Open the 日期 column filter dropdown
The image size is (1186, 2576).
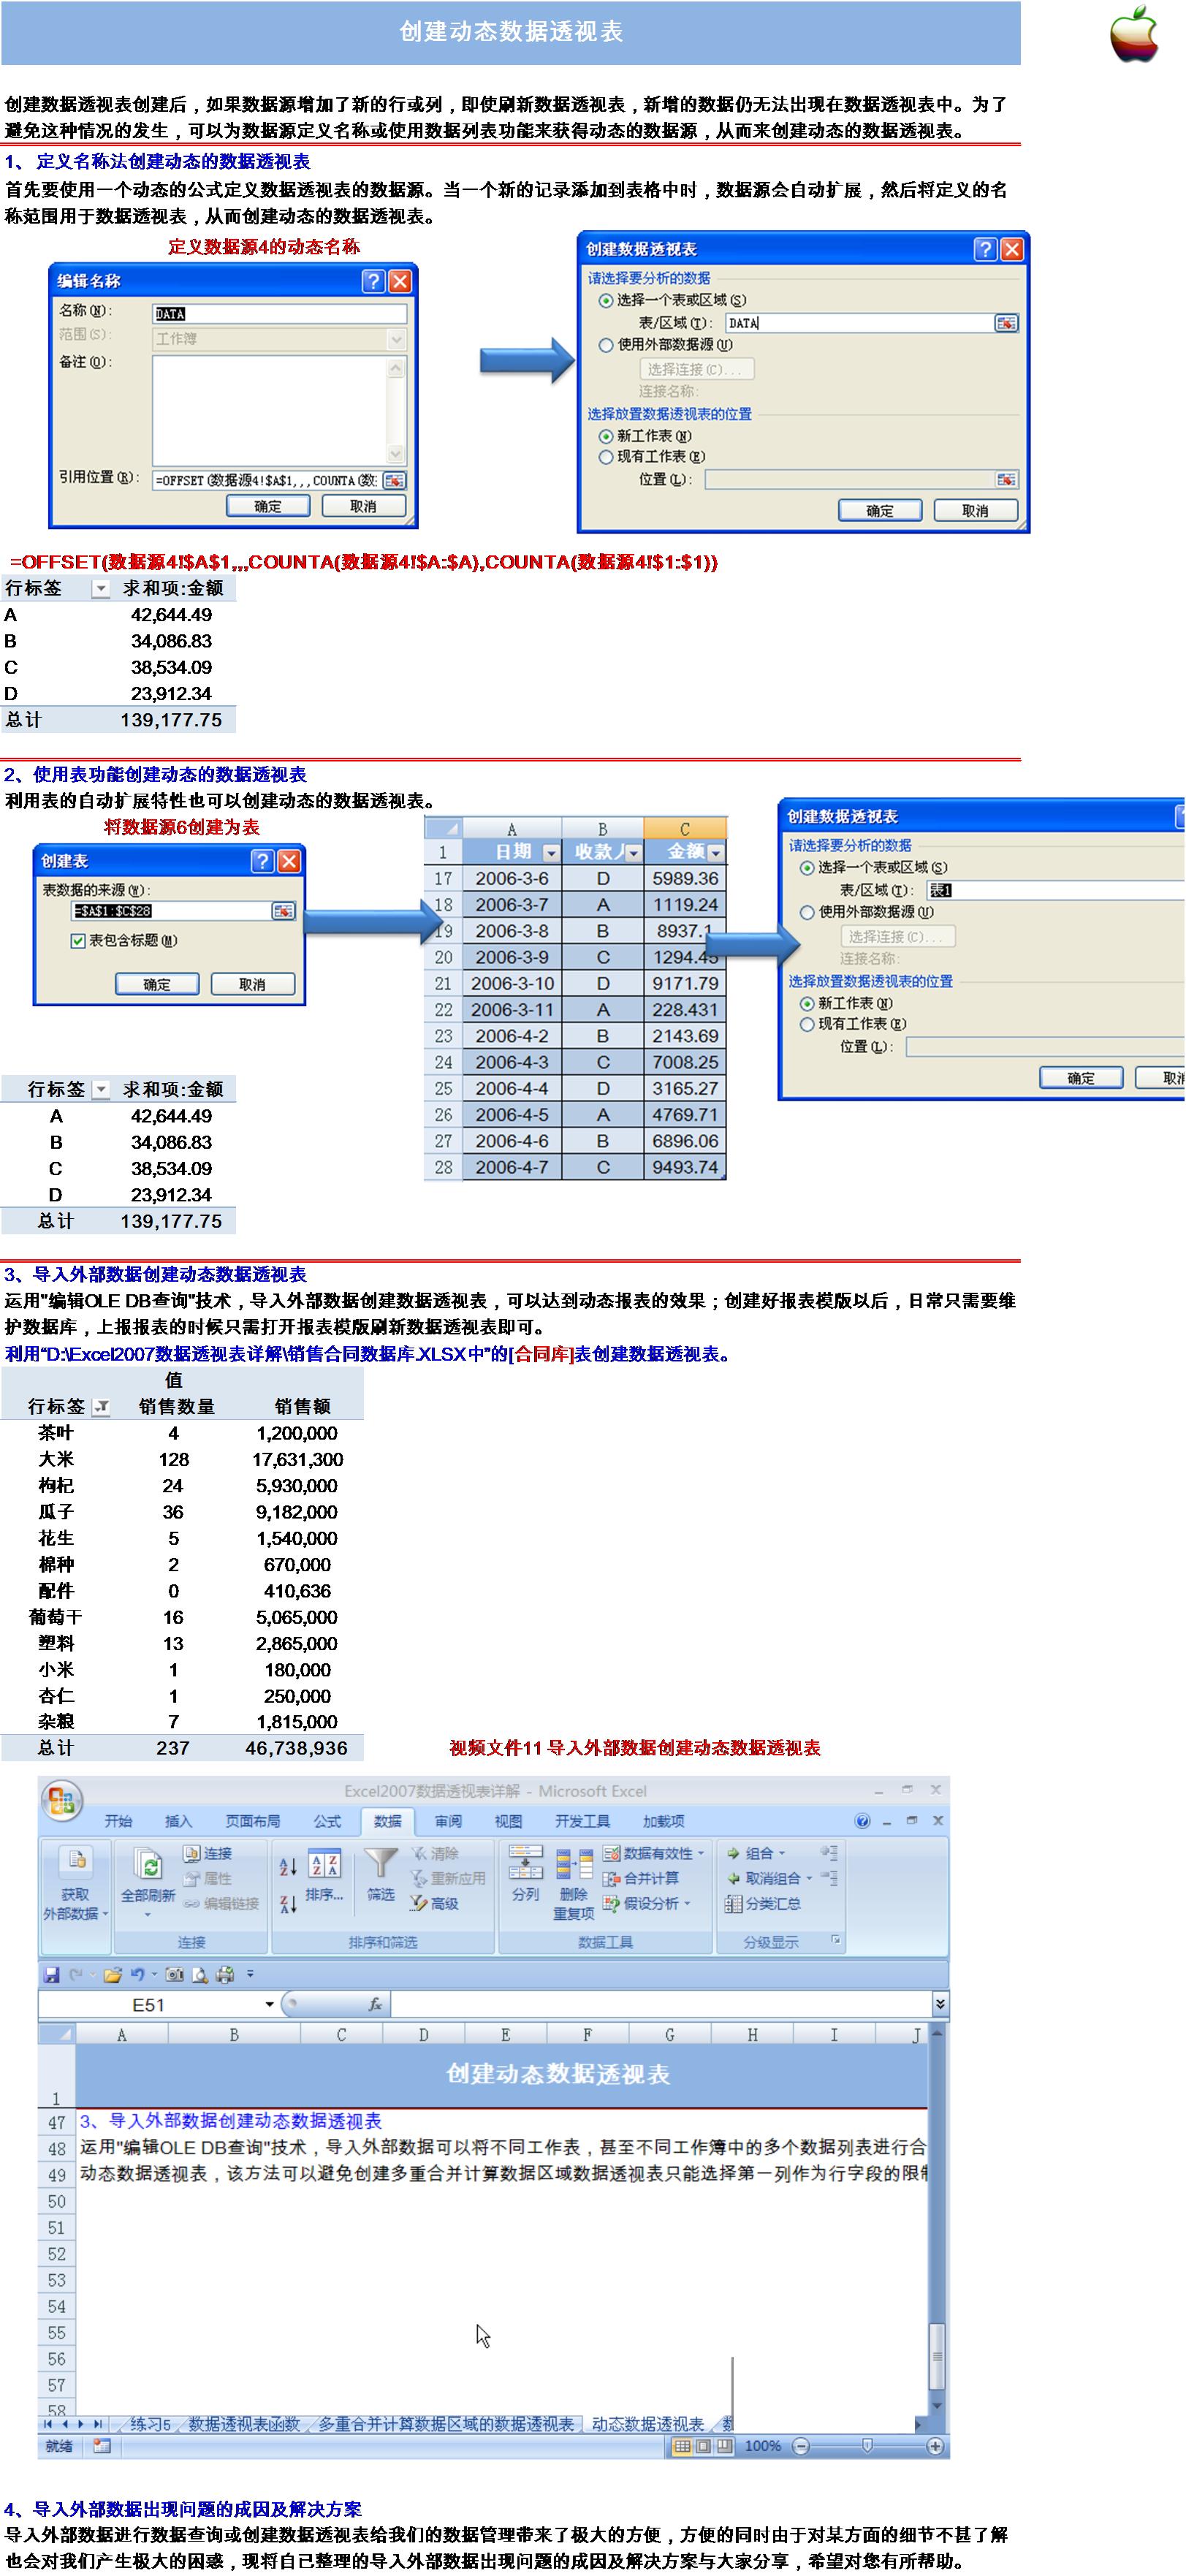click(551, 853)
